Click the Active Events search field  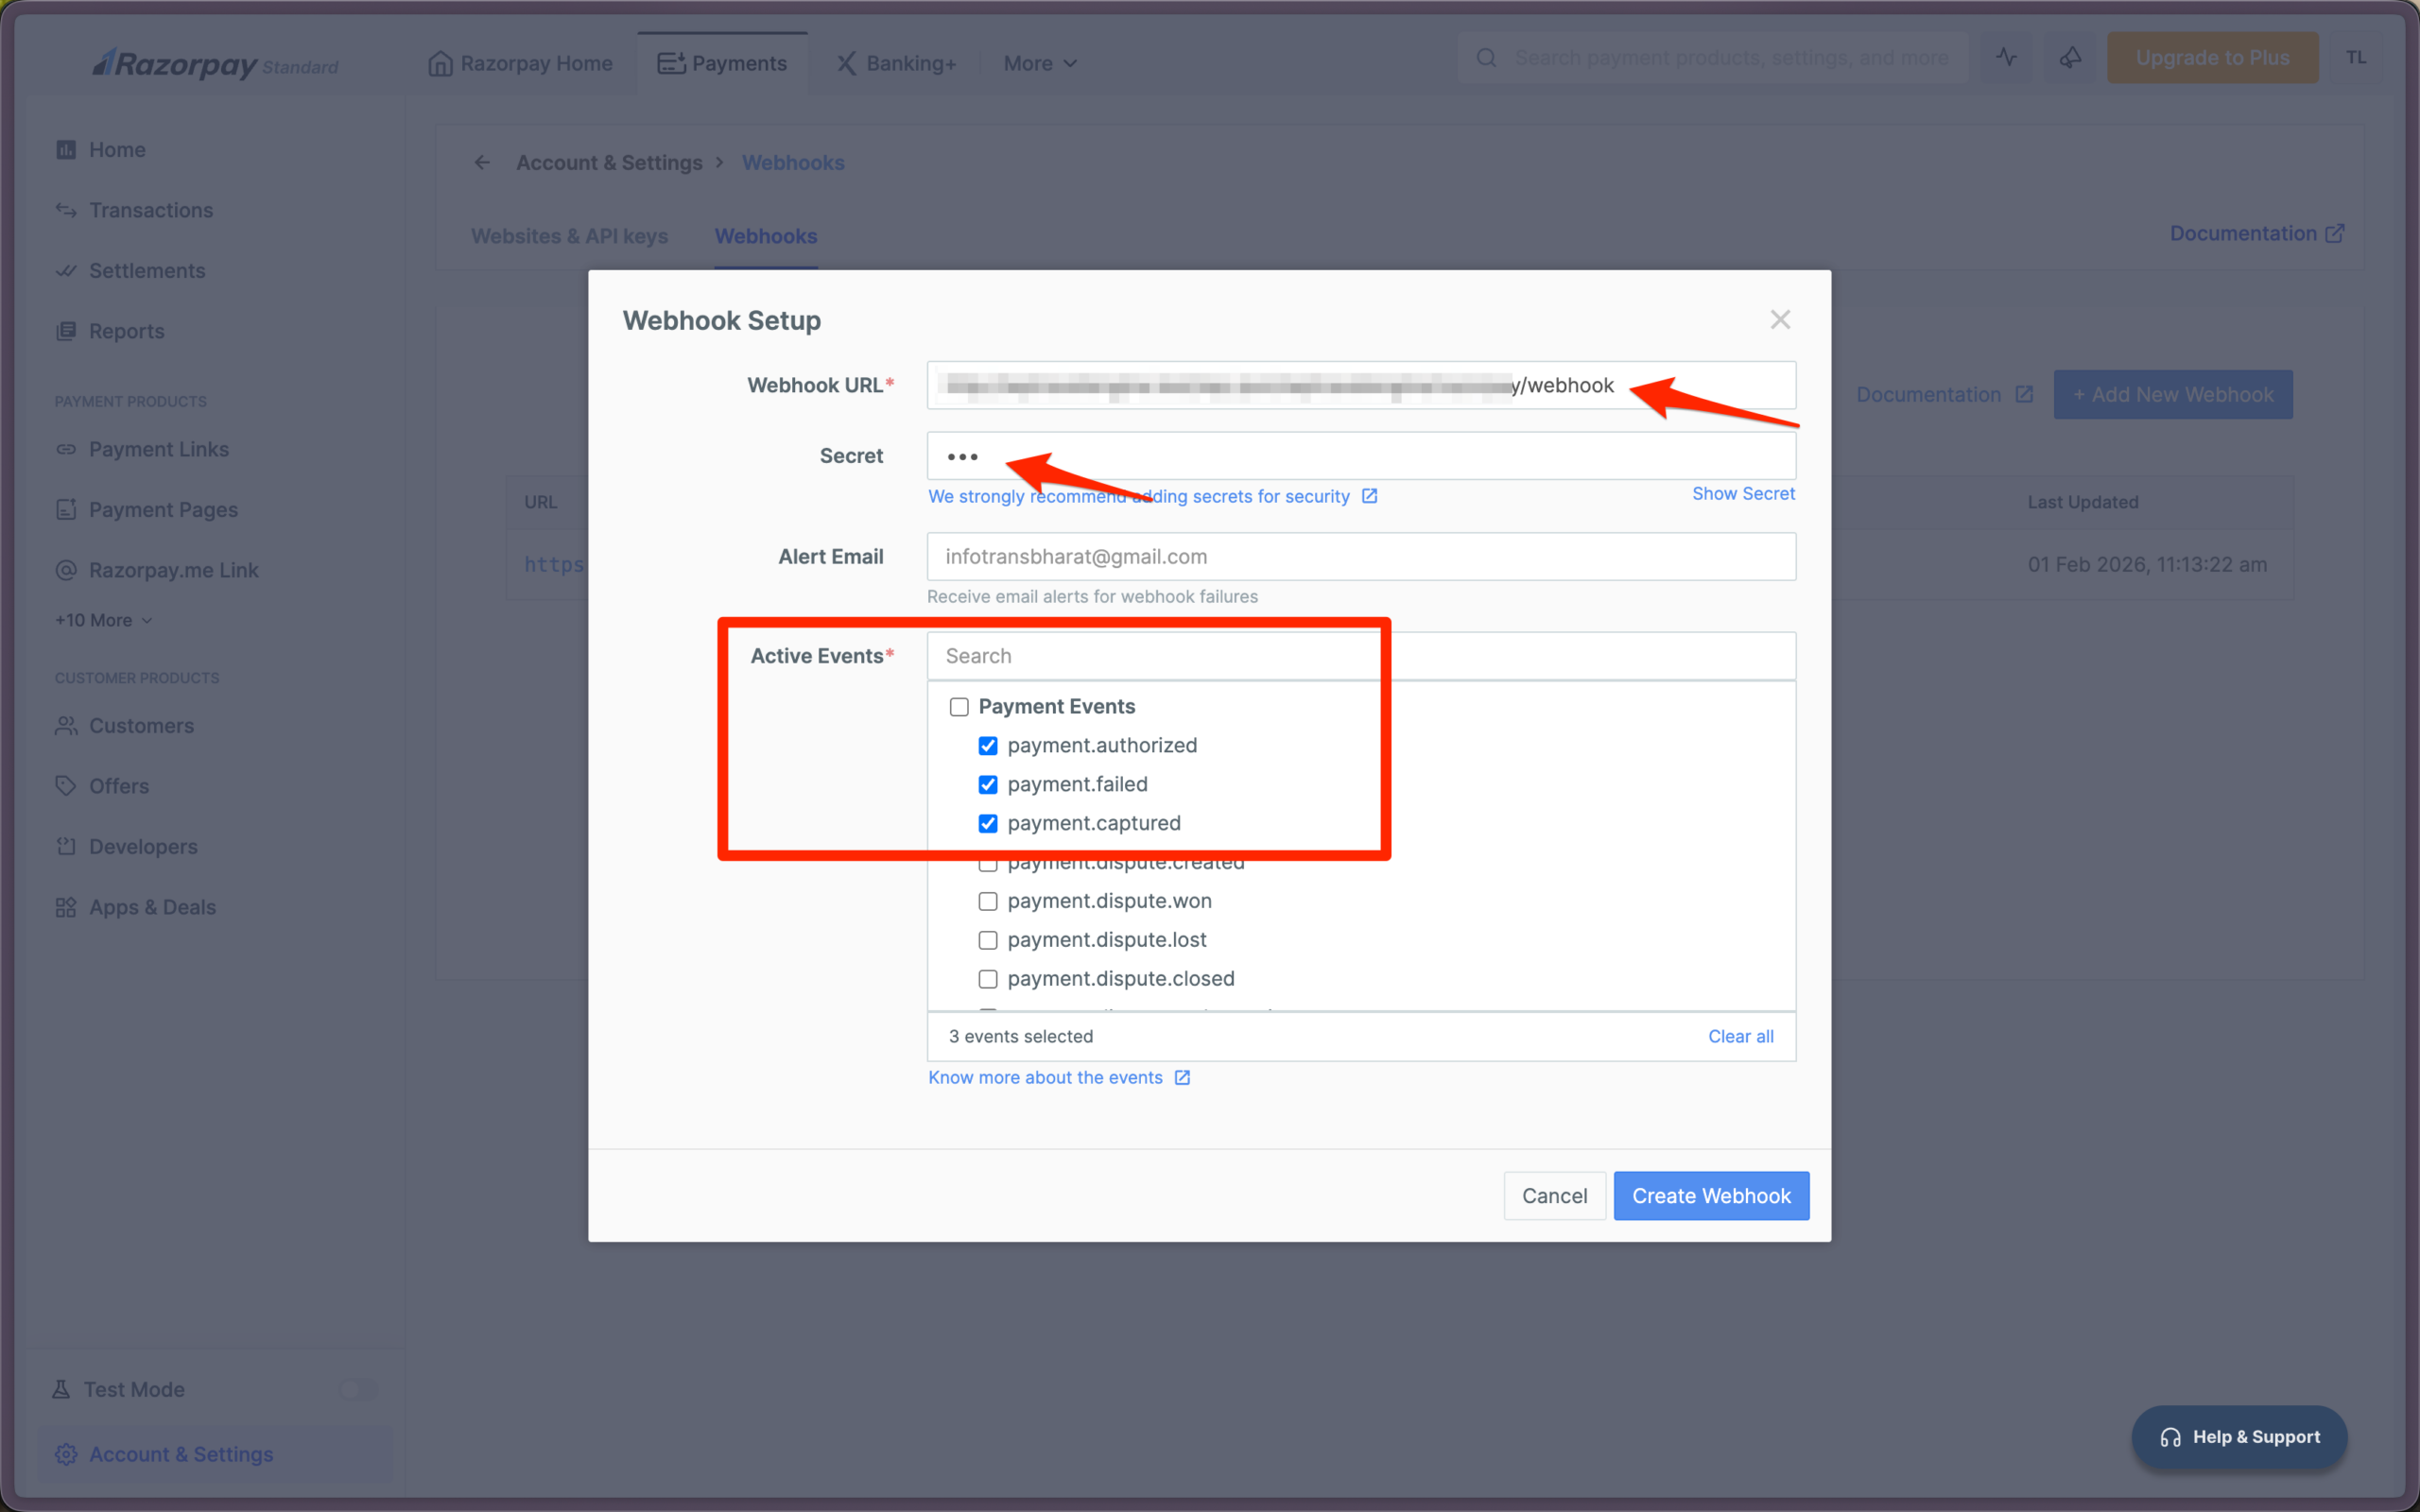click(x=1360, y=656)
